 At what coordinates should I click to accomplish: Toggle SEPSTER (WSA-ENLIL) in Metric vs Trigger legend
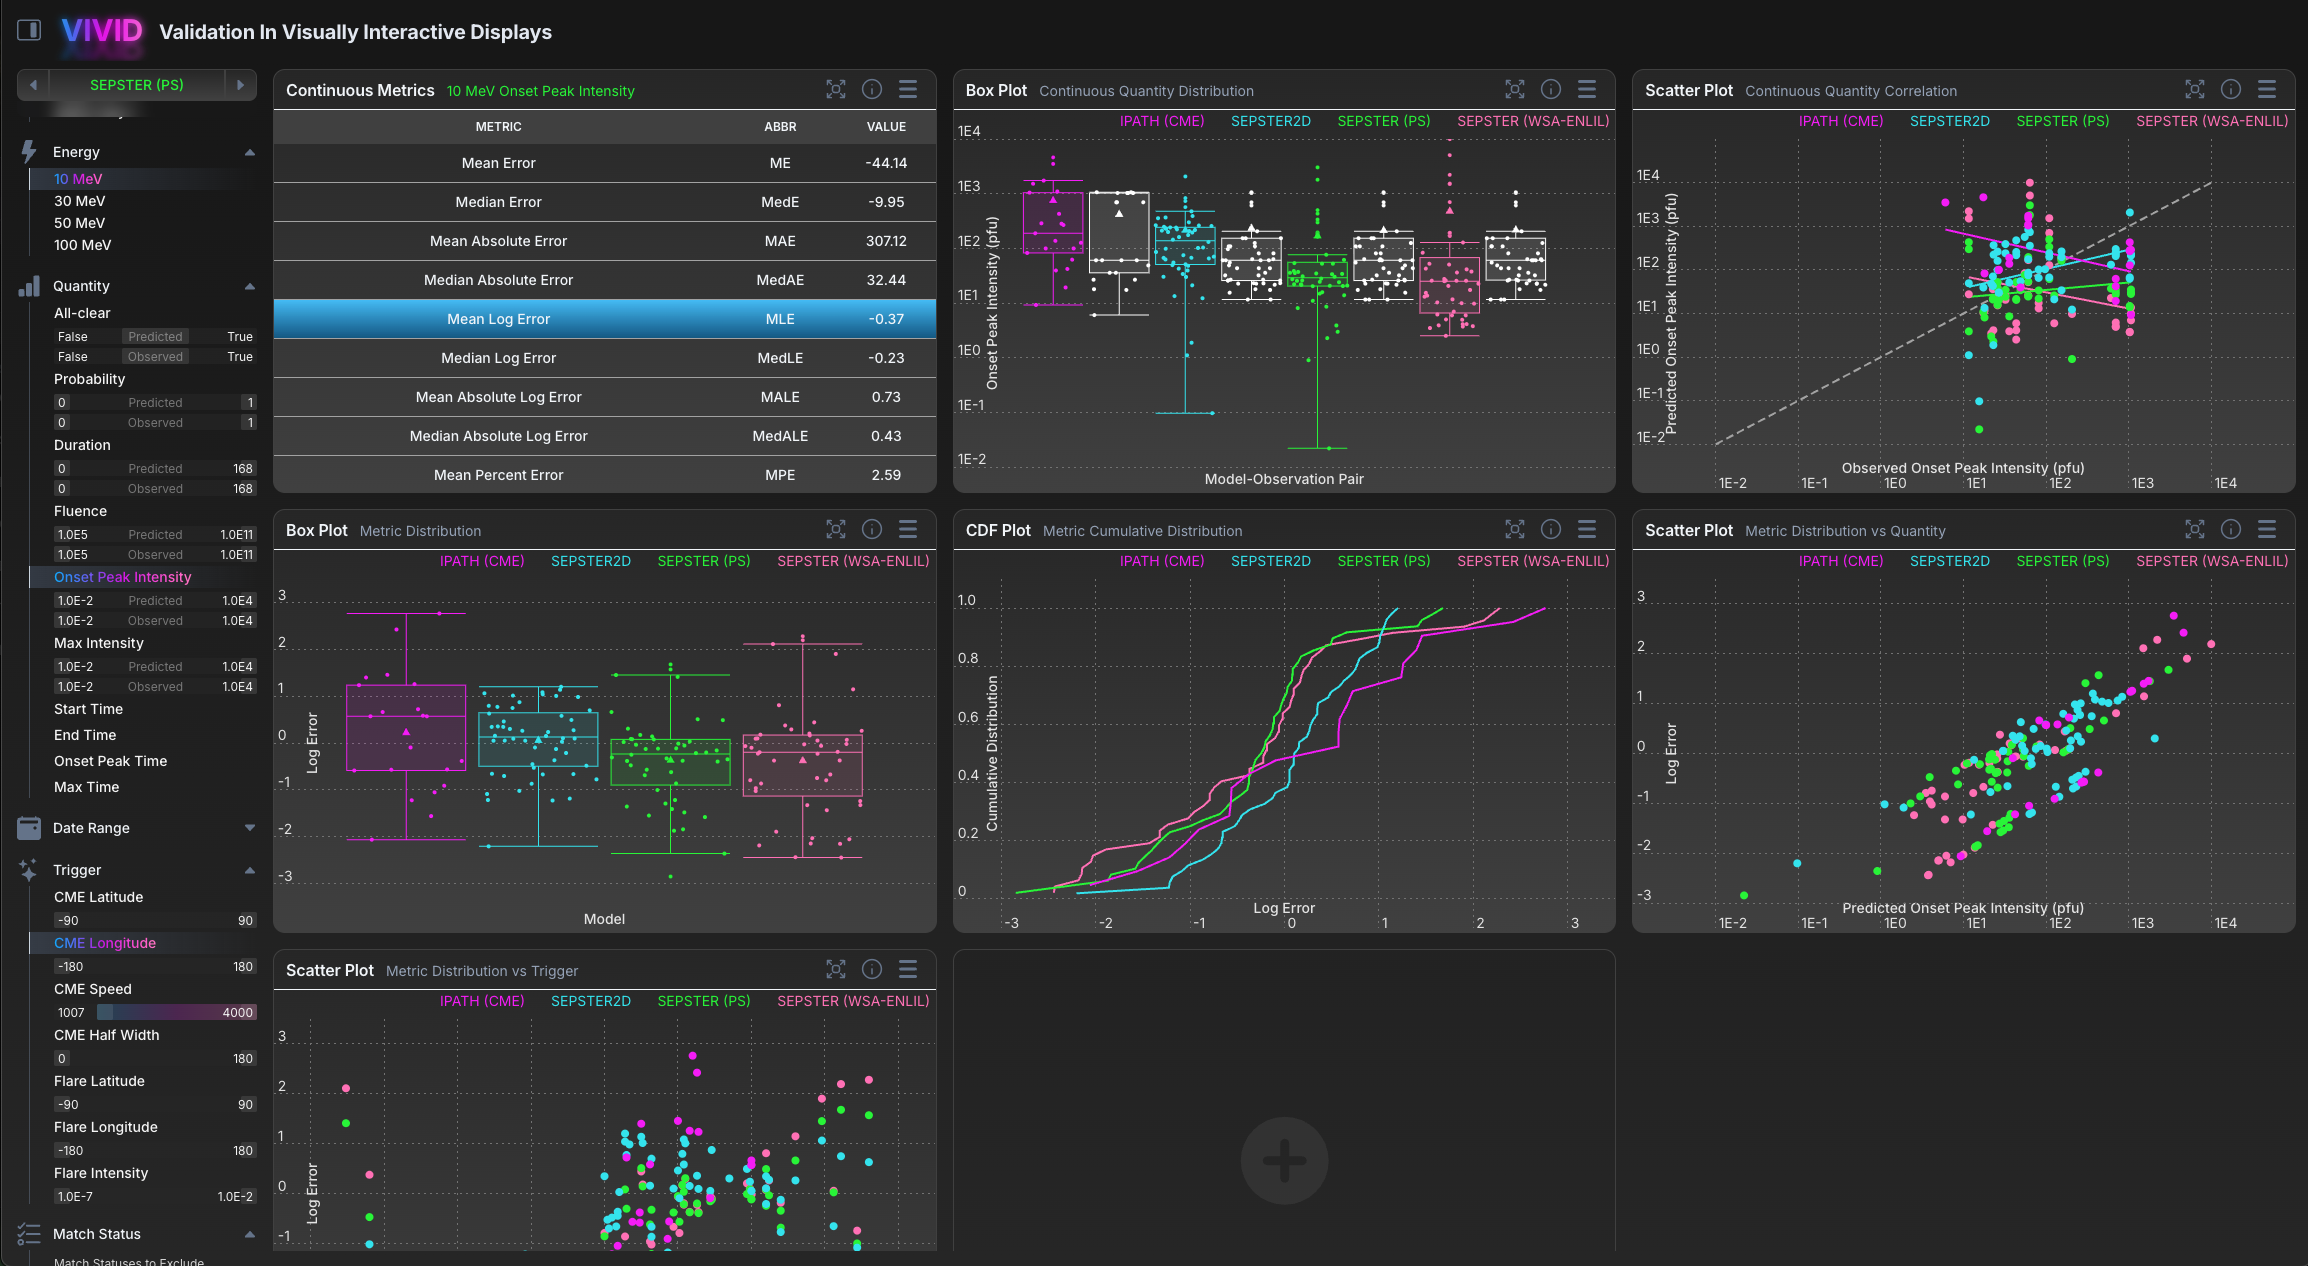point(853,1001)
